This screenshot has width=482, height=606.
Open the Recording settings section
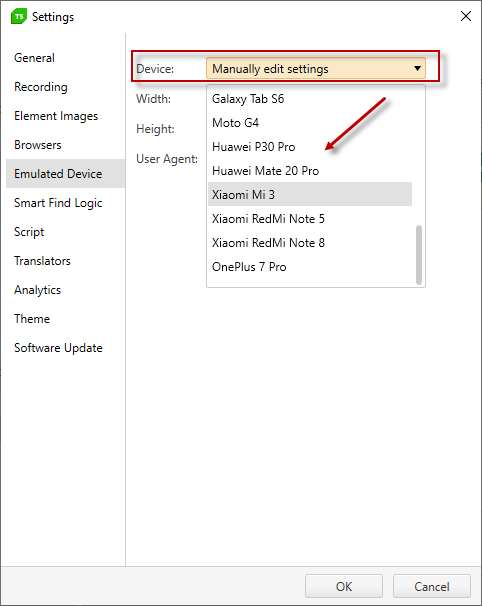click(x=65, y=87)
